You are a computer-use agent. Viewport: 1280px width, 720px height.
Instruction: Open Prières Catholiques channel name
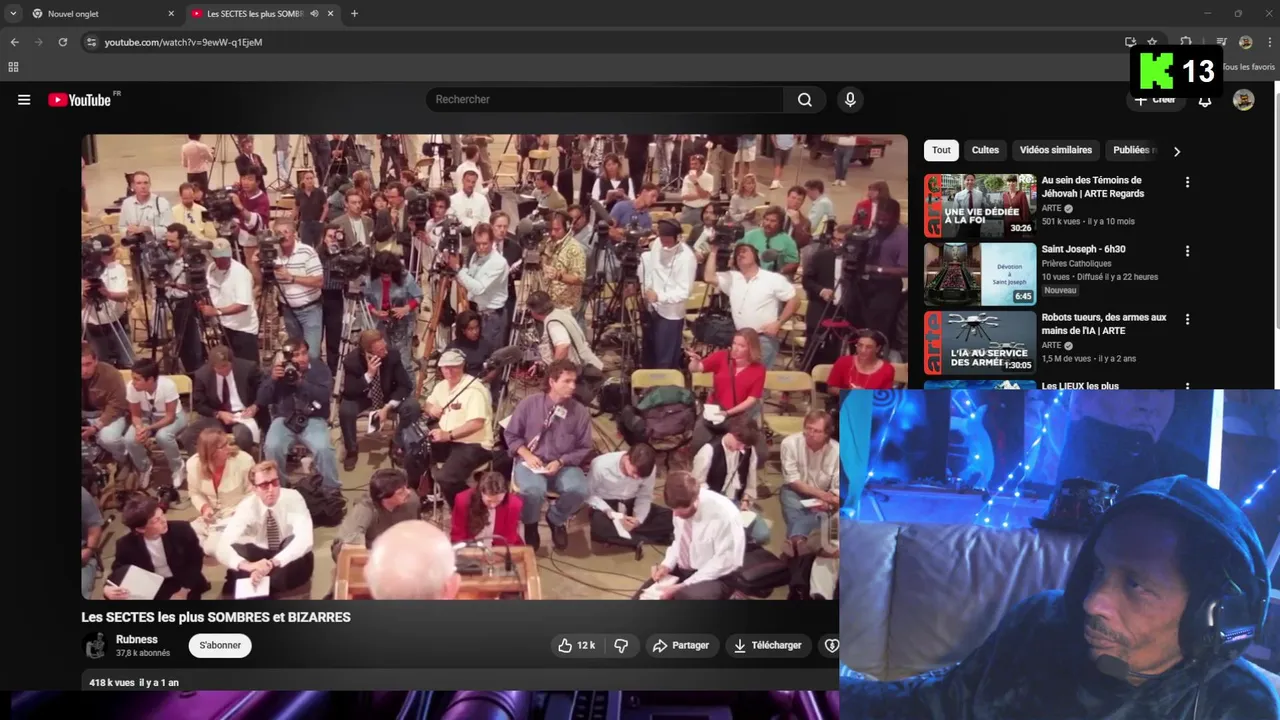tap(1076, 264)
